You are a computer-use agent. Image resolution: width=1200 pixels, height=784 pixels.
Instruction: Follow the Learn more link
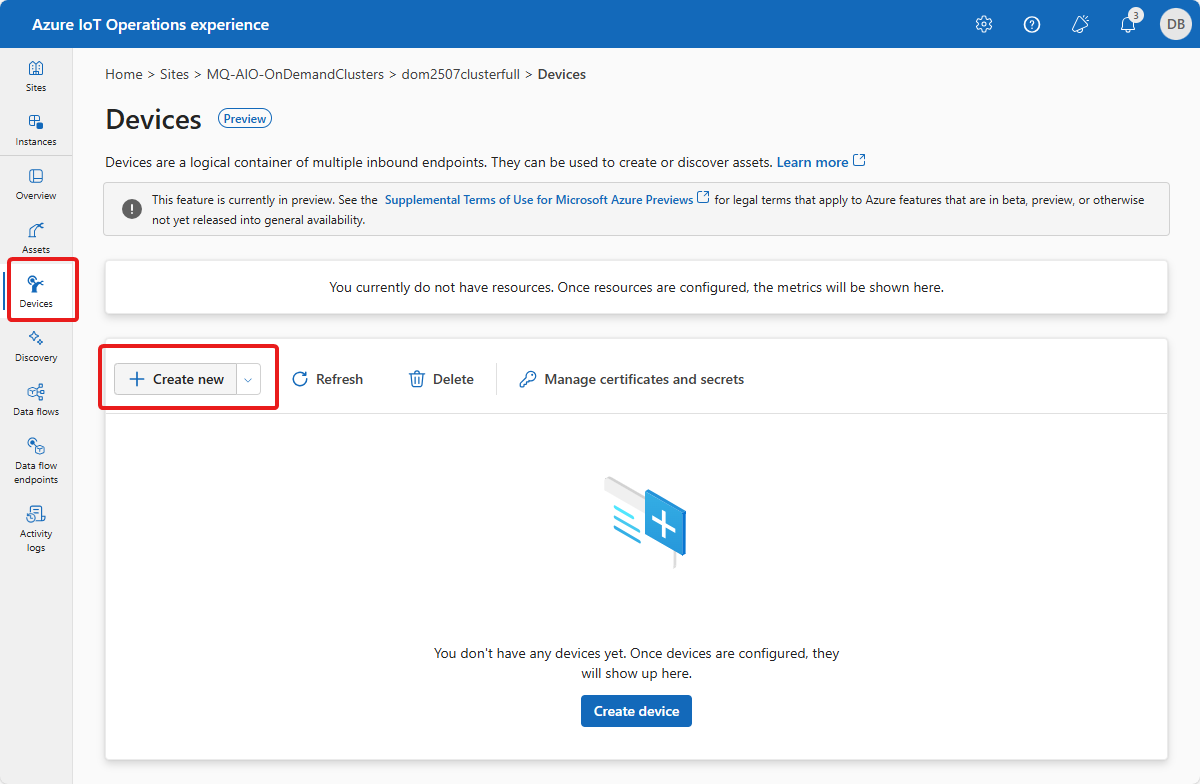(821, 162)
